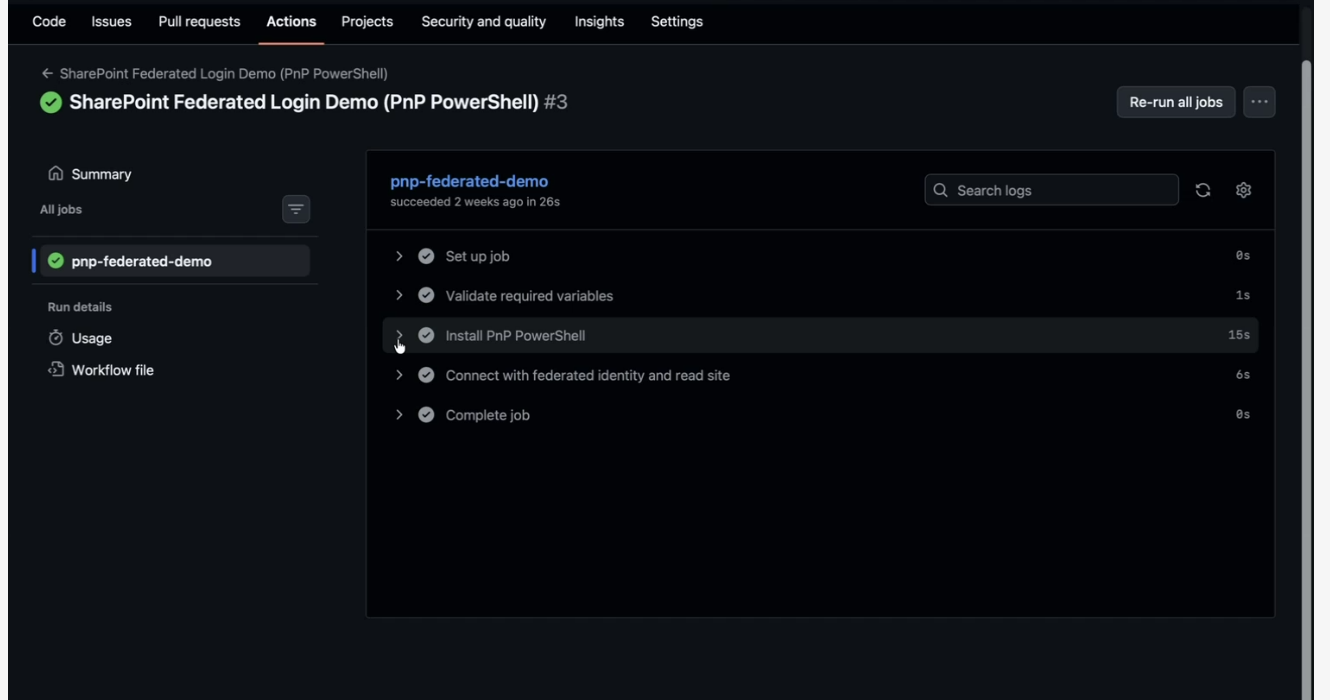The image size is (1330, 700).
Task: Click the back arrow to workflow runs
Action: [x=47, y=74]
